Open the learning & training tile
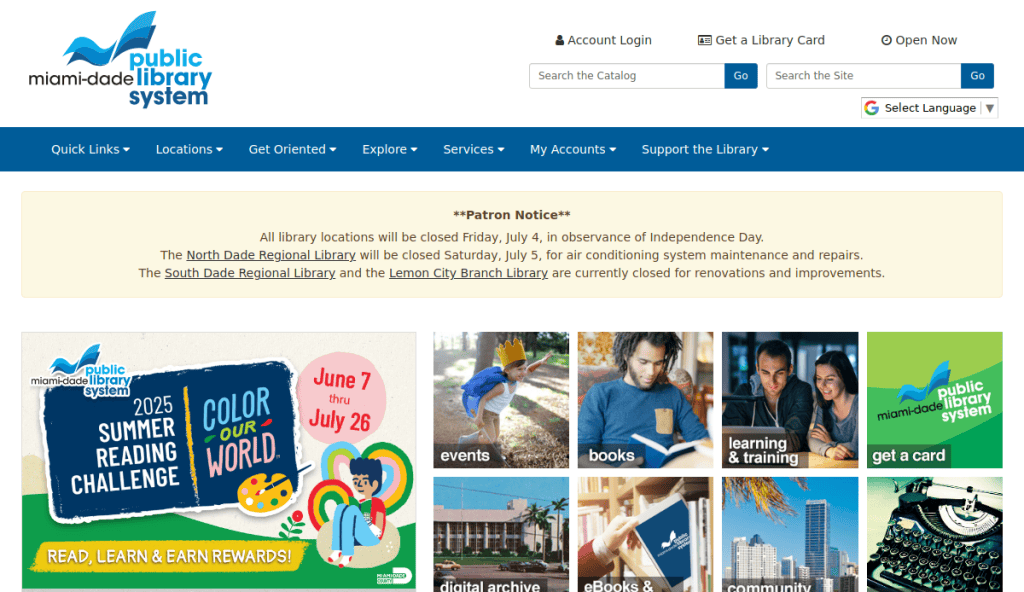1024x592 pixels. coord(790,400)
